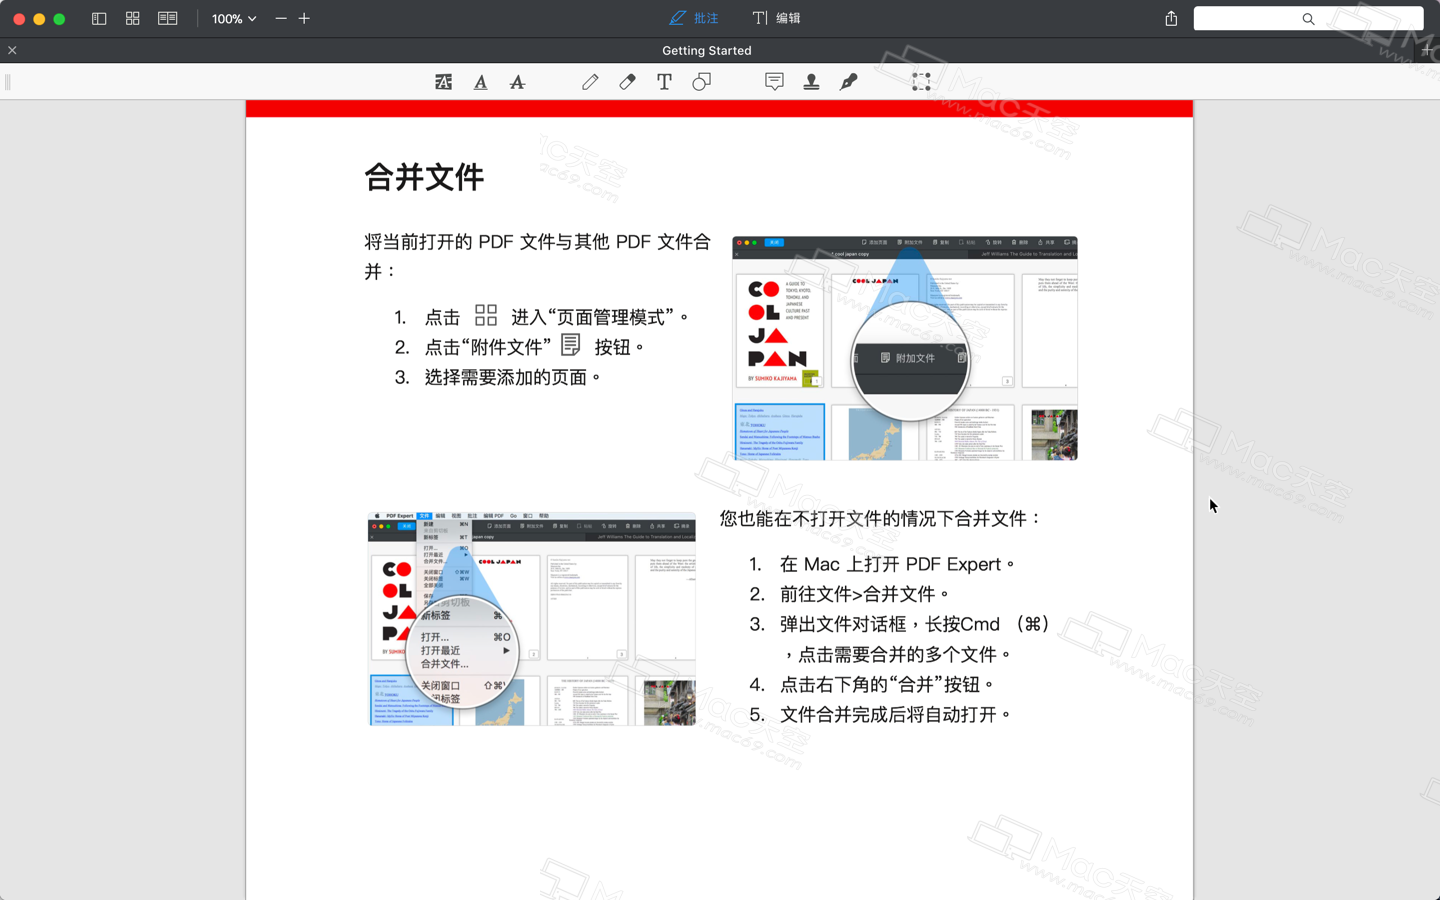Add a new tab with the plus button

pyautogui.click(x=1427, y=50)
